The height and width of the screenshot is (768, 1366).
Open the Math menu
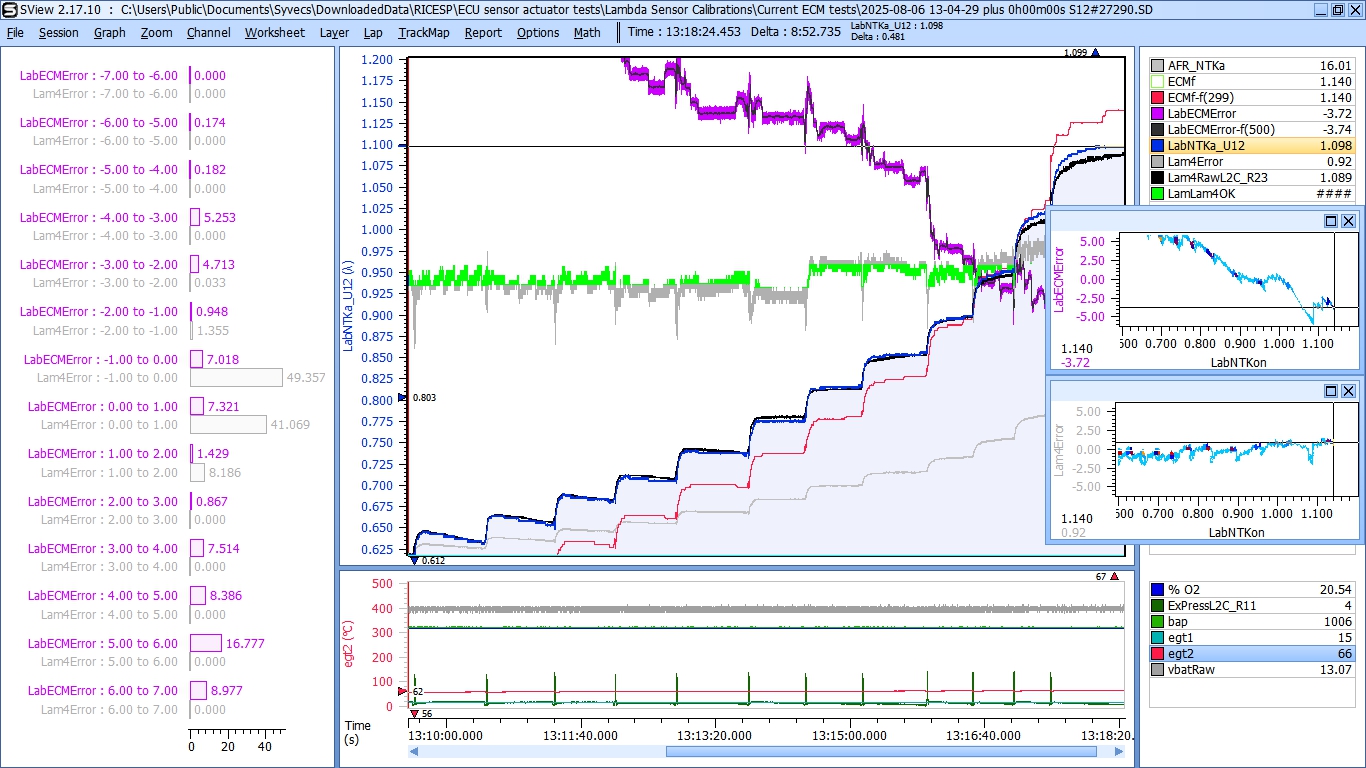(x=587, y=32)
